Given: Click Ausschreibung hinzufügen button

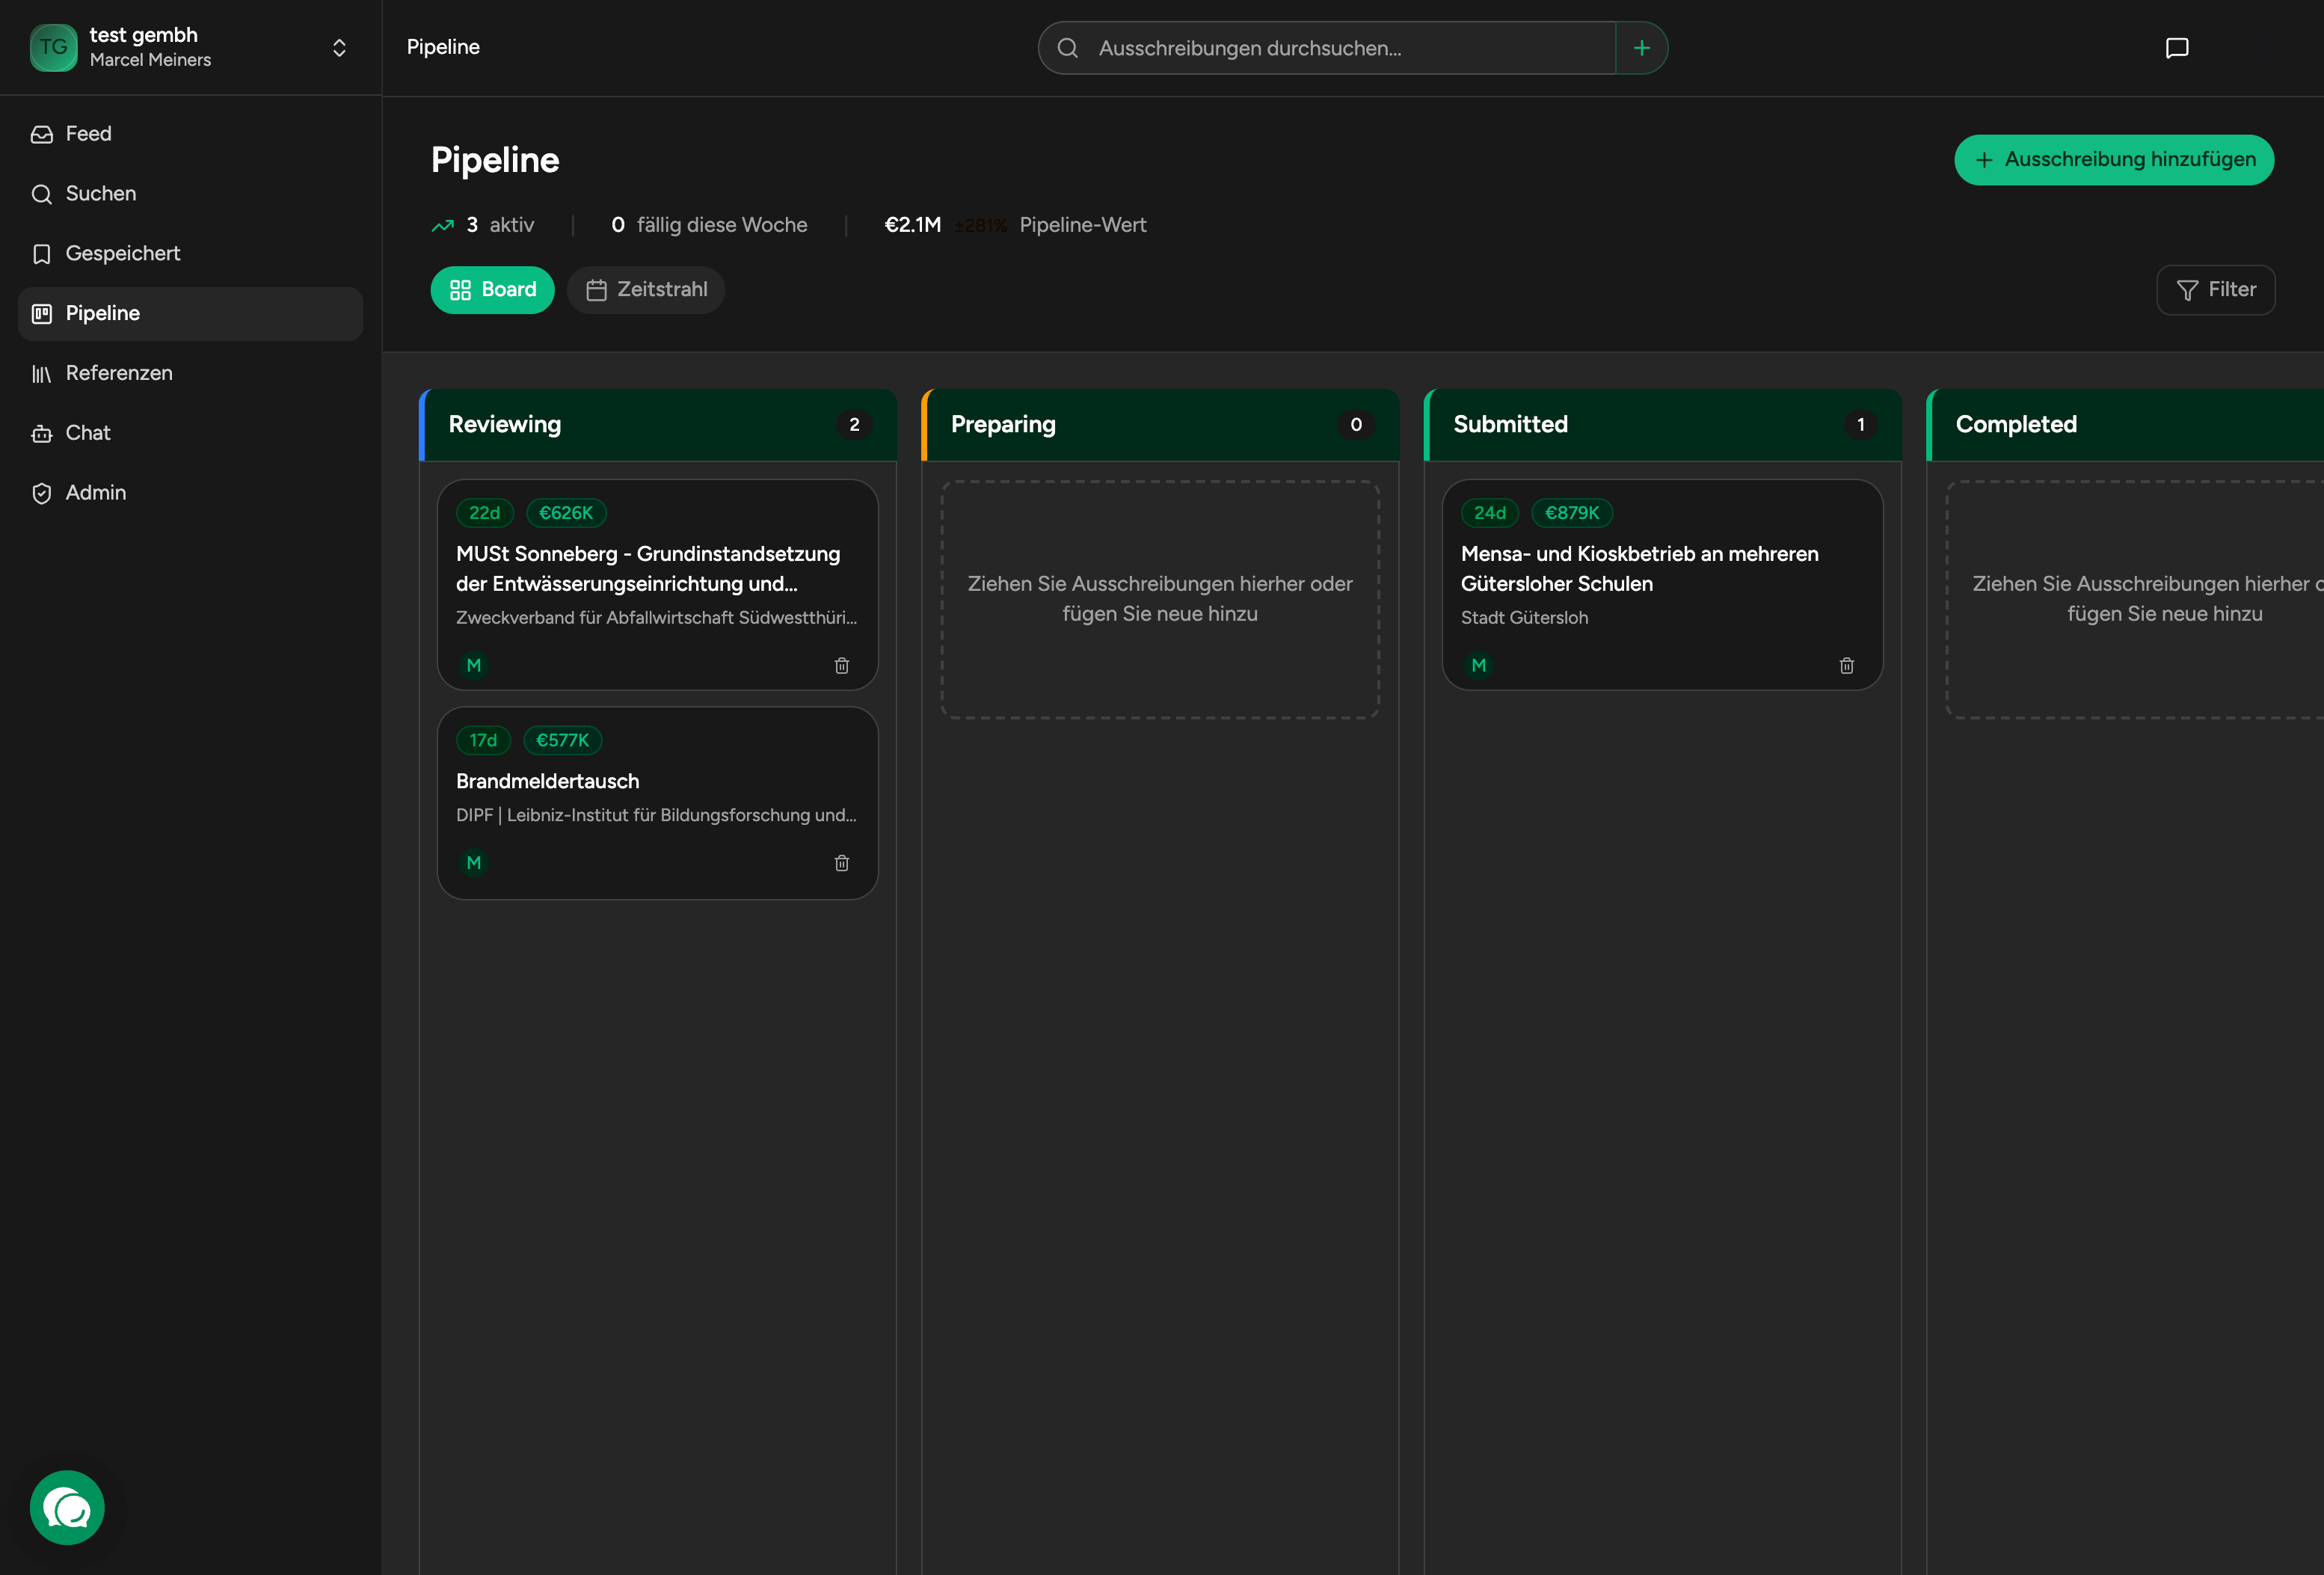Looking at the screenshot, I should tap(2113, 160).
